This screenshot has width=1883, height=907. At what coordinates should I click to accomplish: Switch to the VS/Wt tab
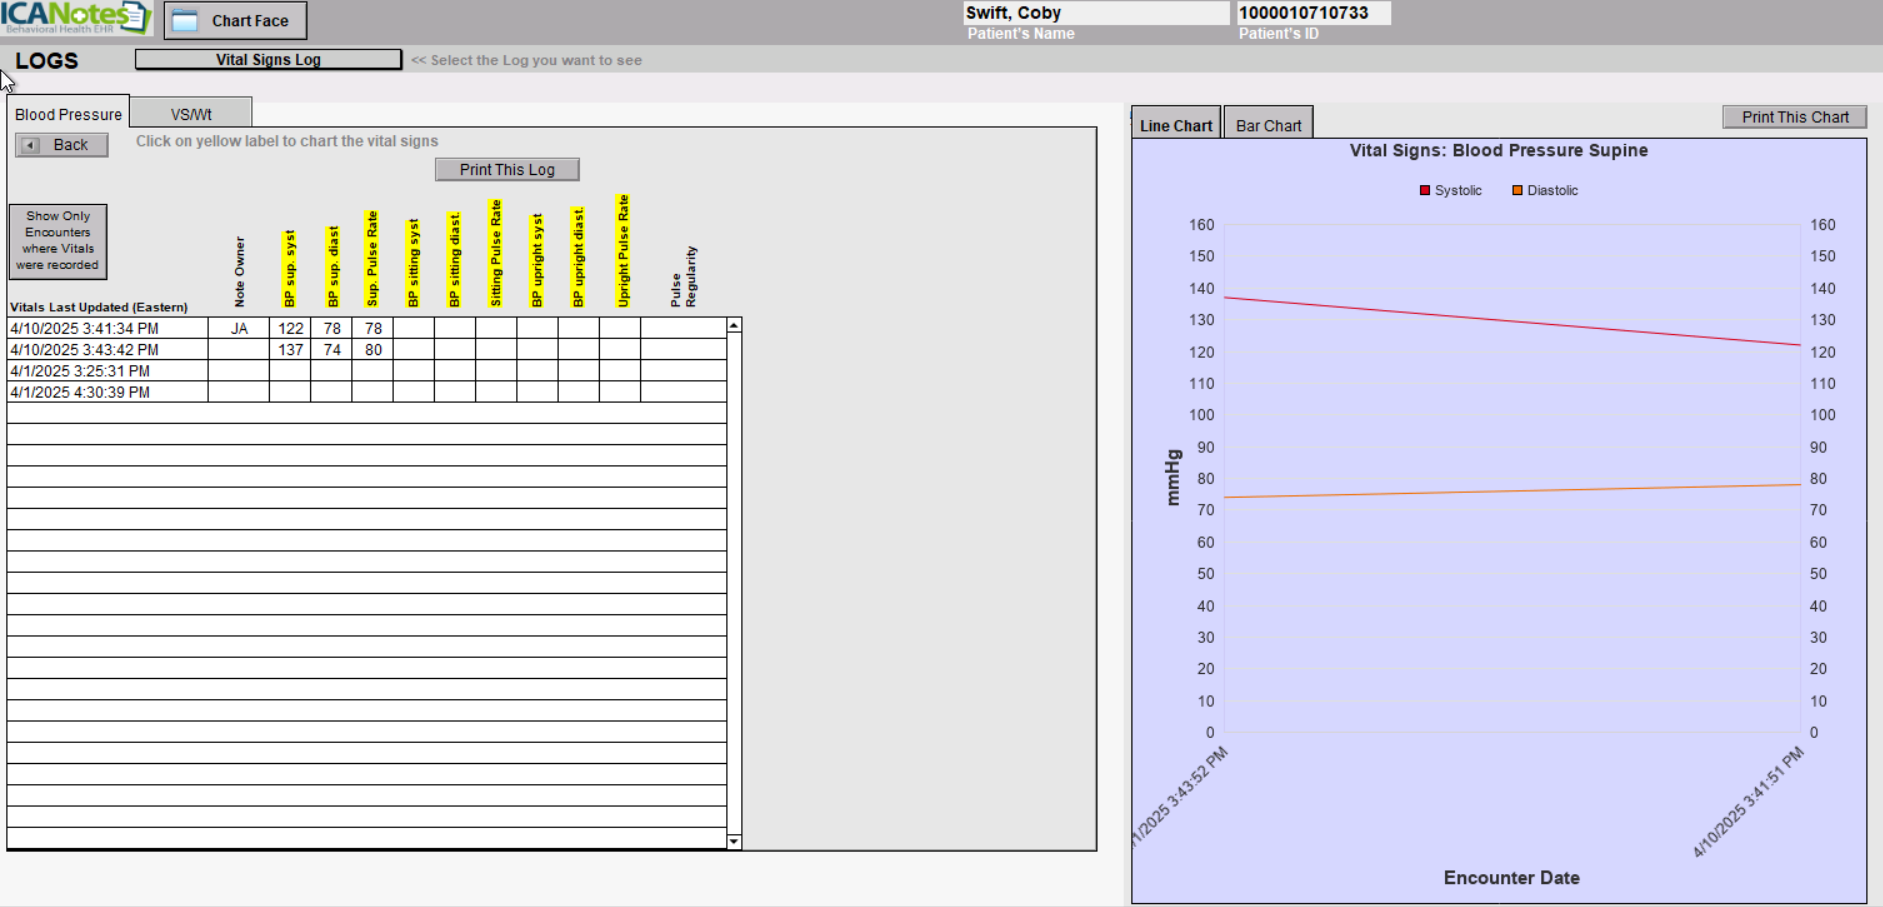(x=190, y=114)
